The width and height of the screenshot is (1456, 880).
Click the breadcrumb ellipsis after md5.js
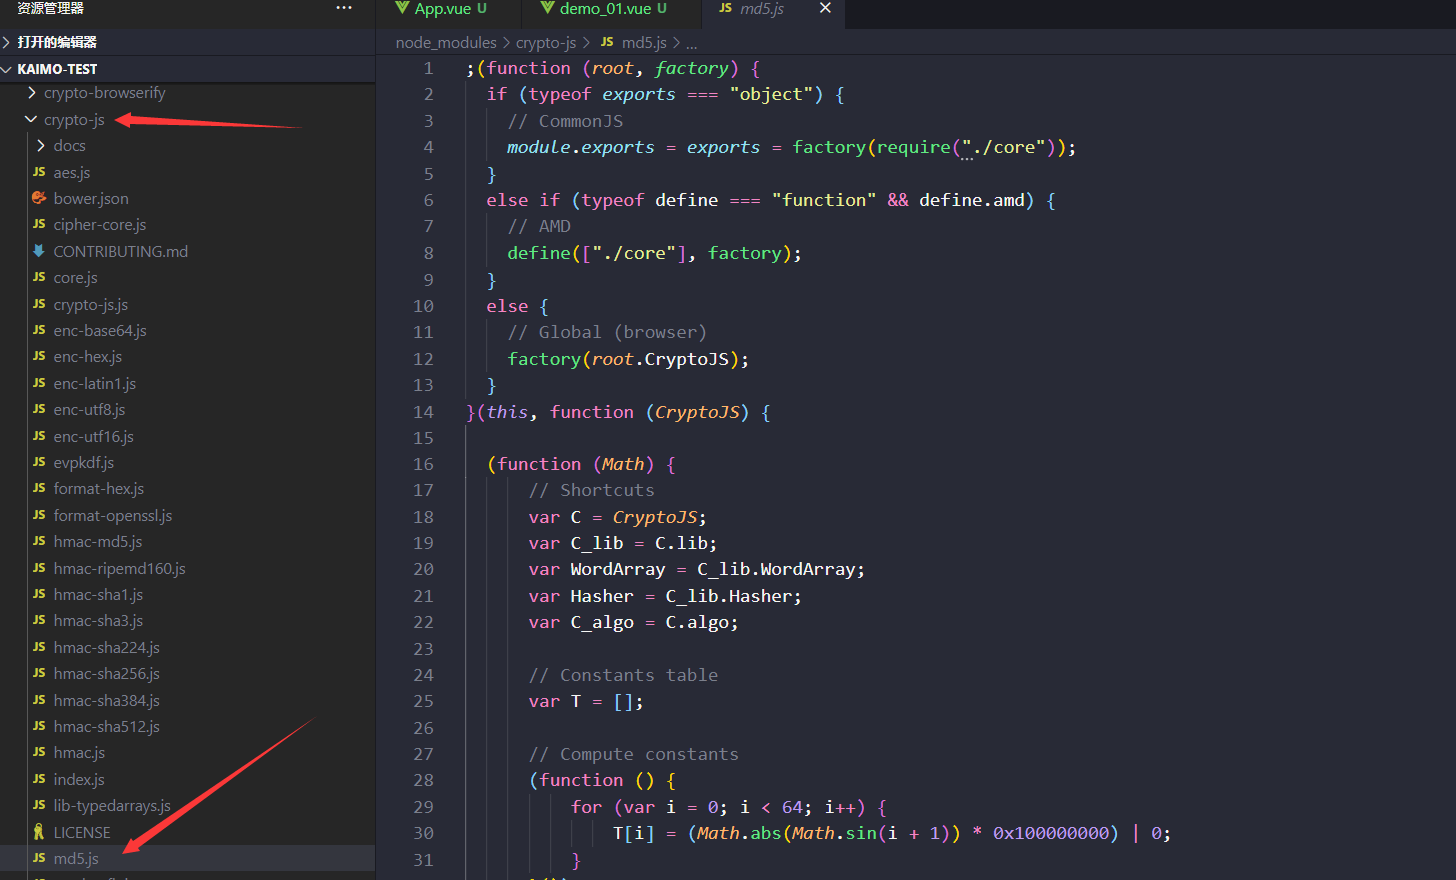point(691,42)
